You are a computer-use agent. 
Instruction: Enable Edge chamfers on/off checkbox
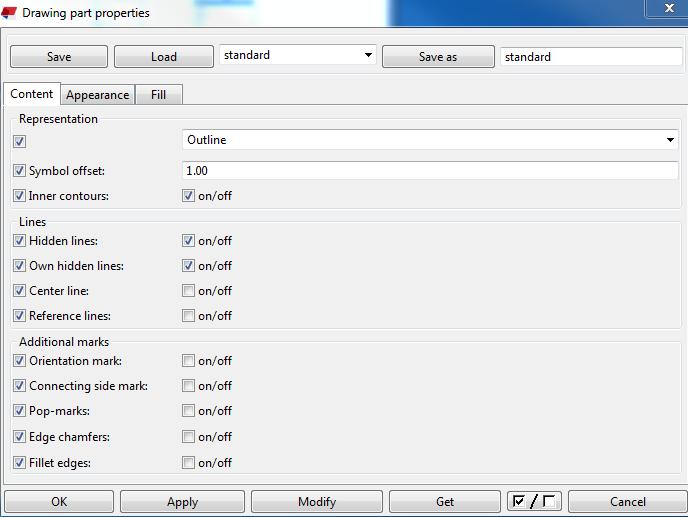(x=188, y=437)
